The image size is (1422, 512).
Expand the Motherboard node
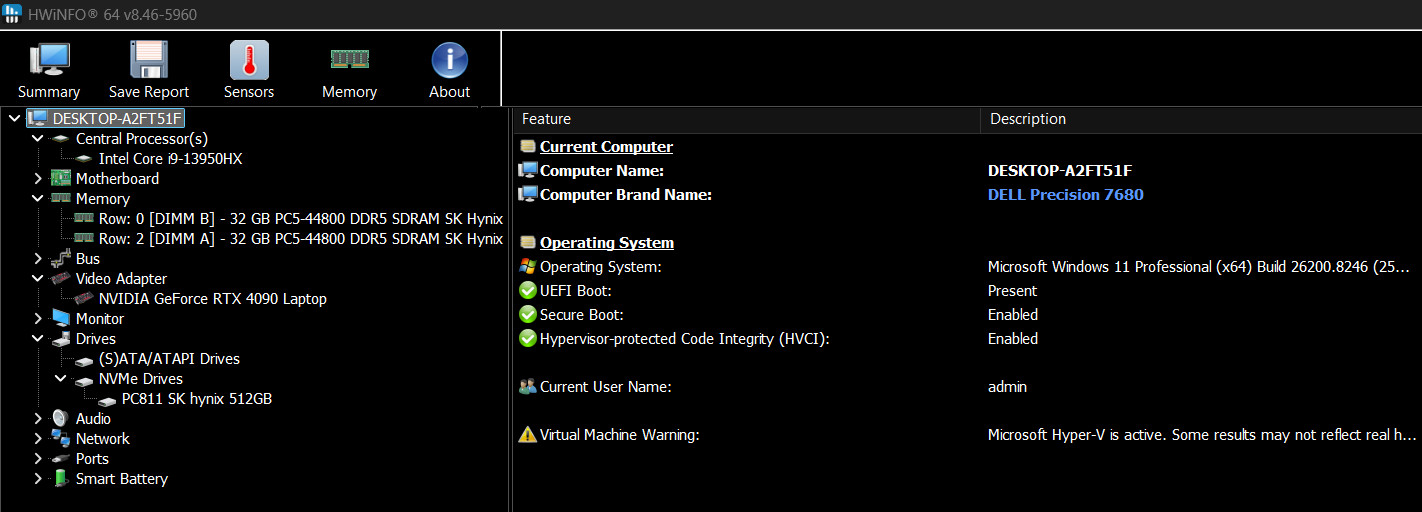[38, 179]
